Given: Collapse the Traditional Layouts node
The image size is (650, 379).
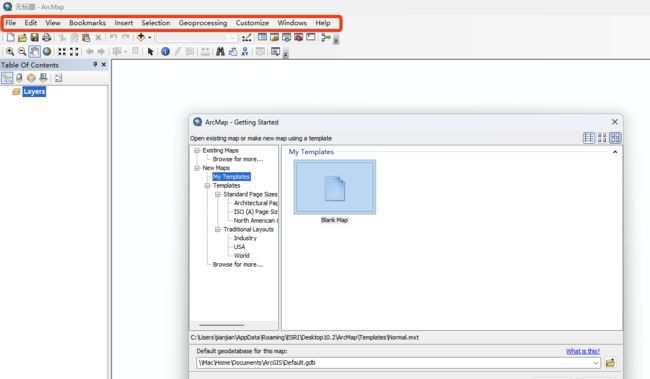Looking at the screenshot, I should [218, 229].
